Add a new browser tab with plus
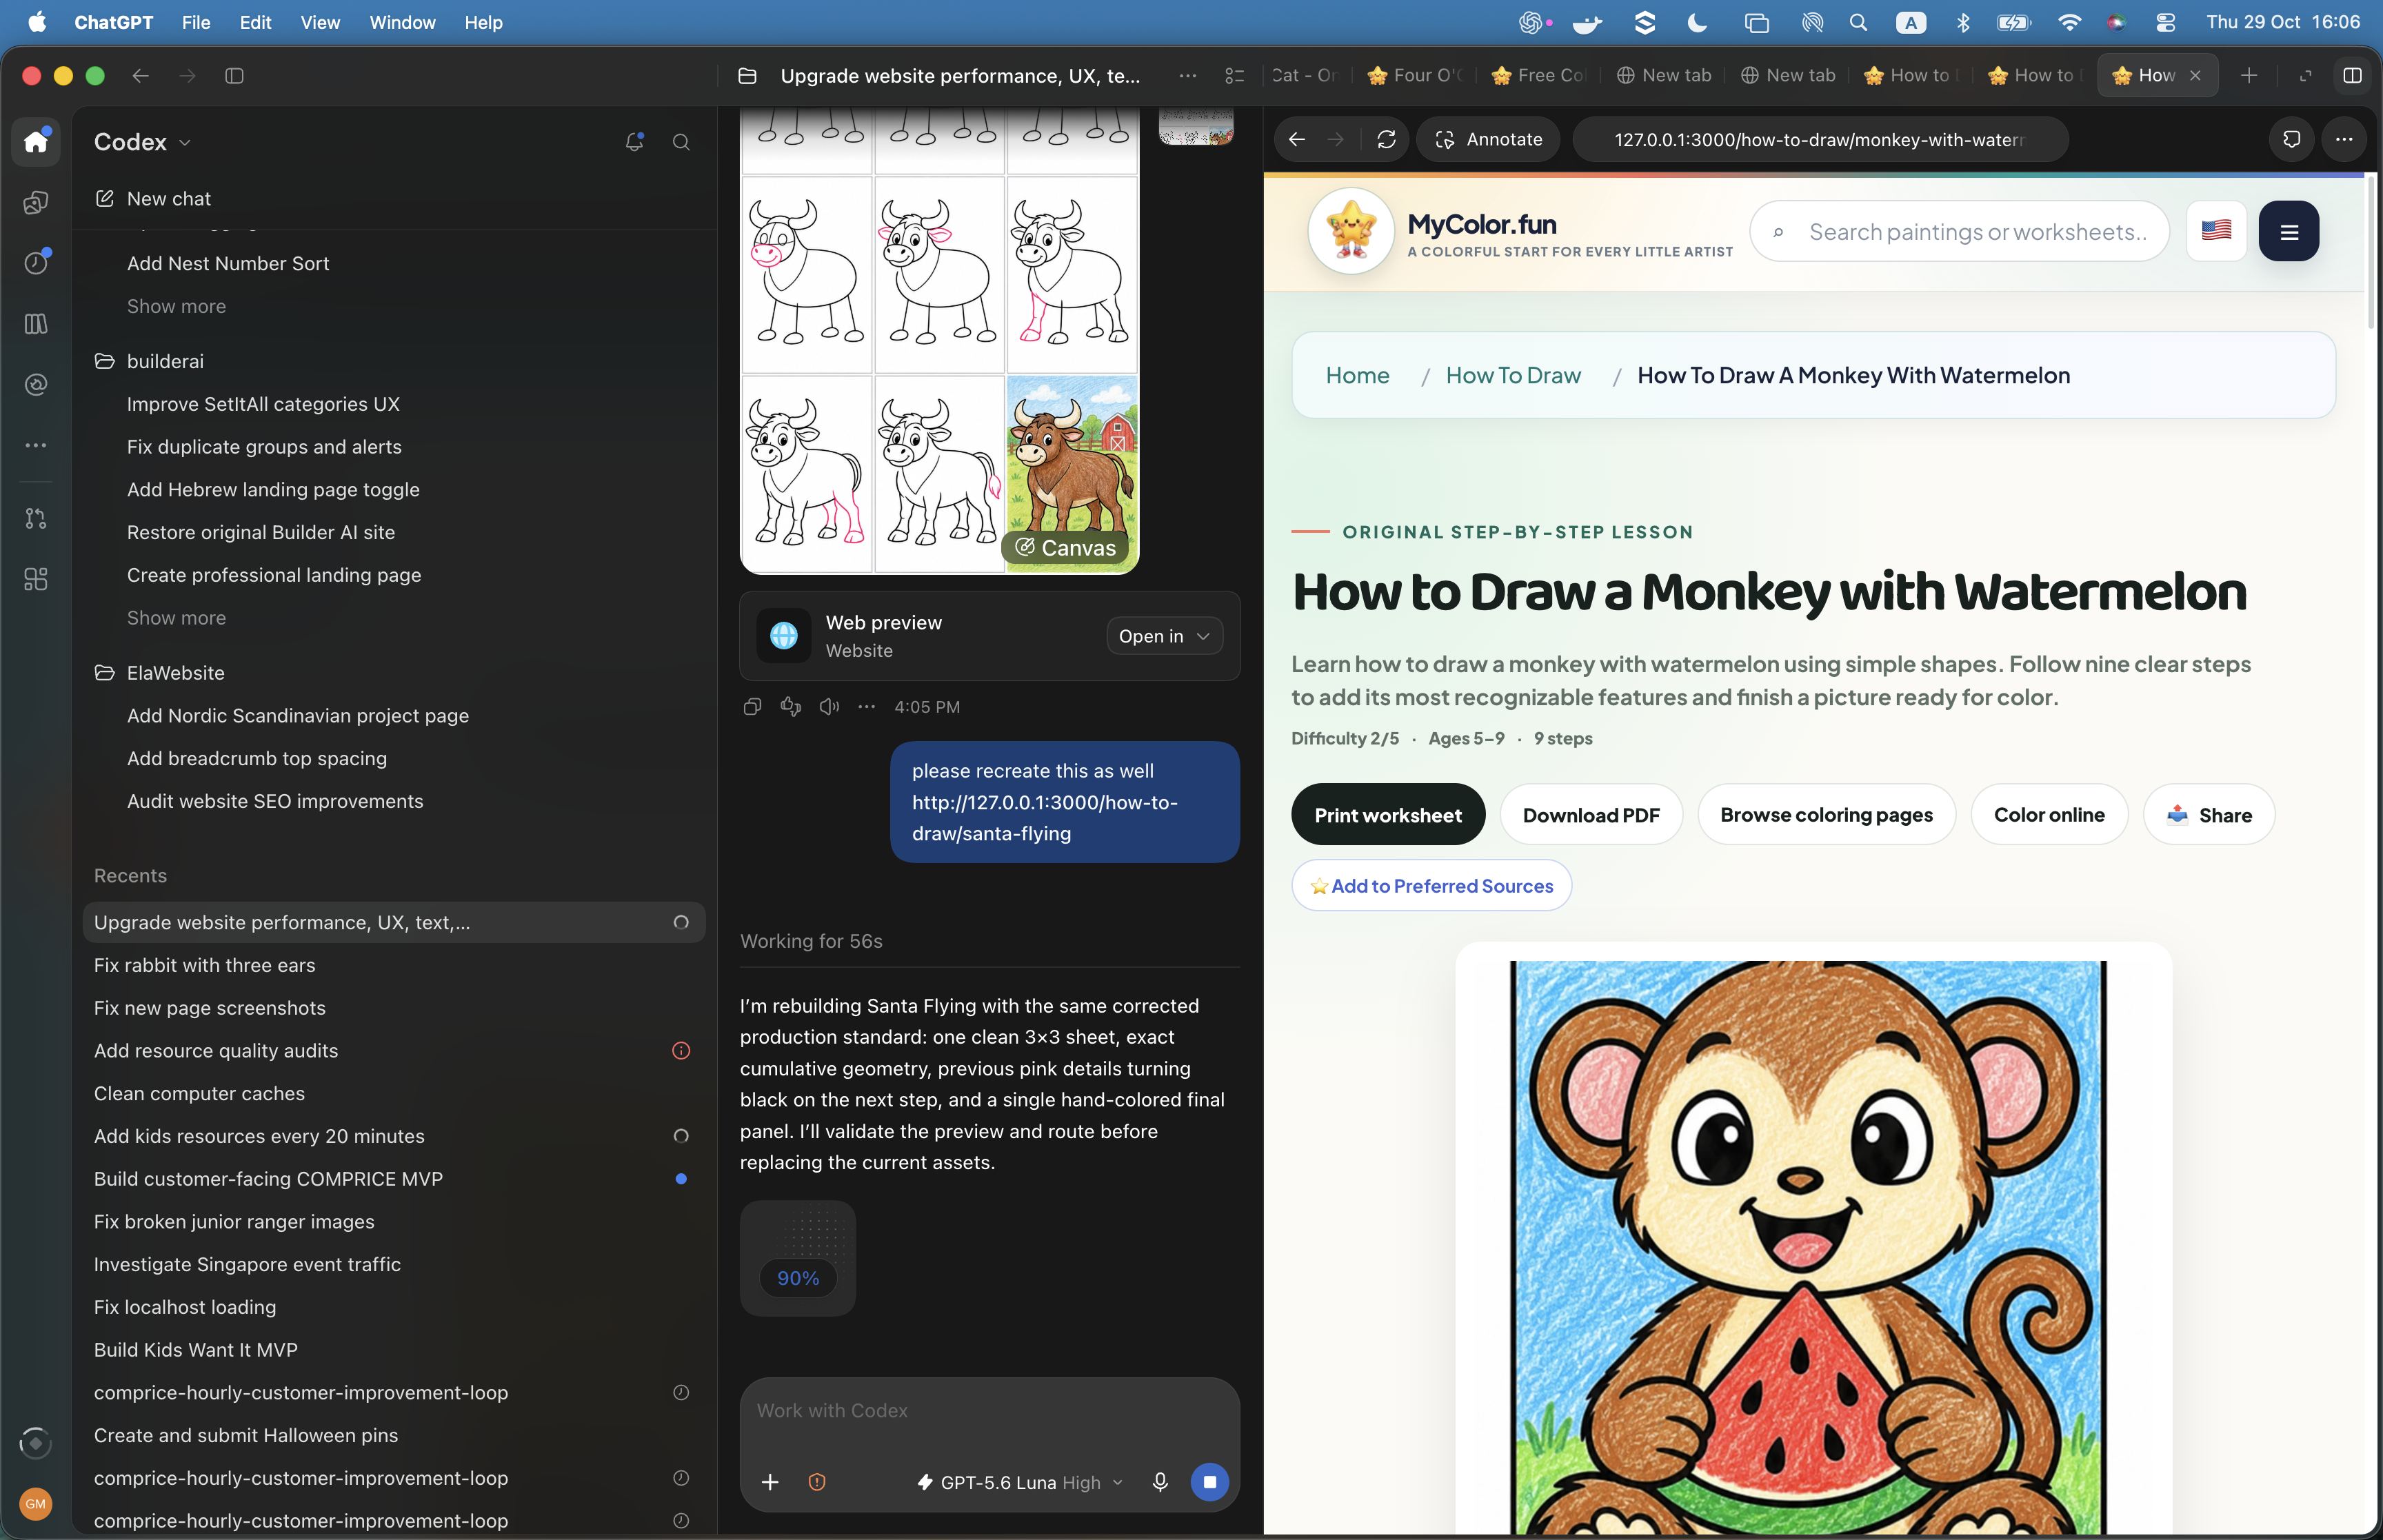The width and height of the screenshot is (2383, 1540). (x=2249, y=76)
